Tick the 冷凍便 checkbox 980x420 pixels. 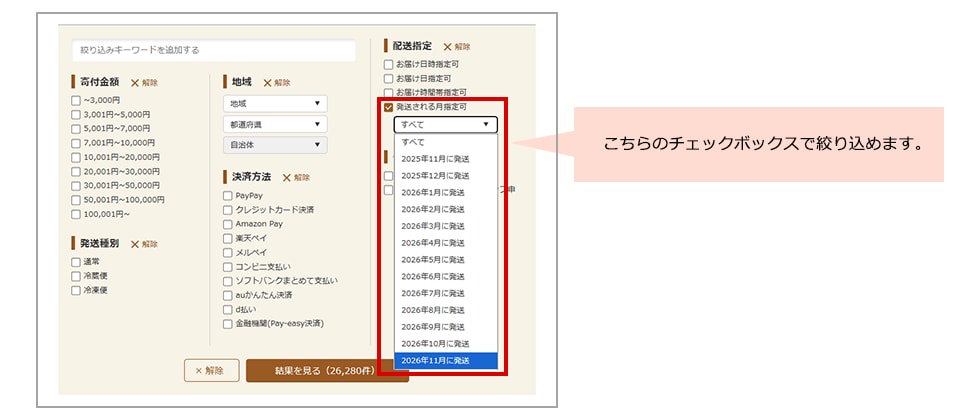[76, 291]
